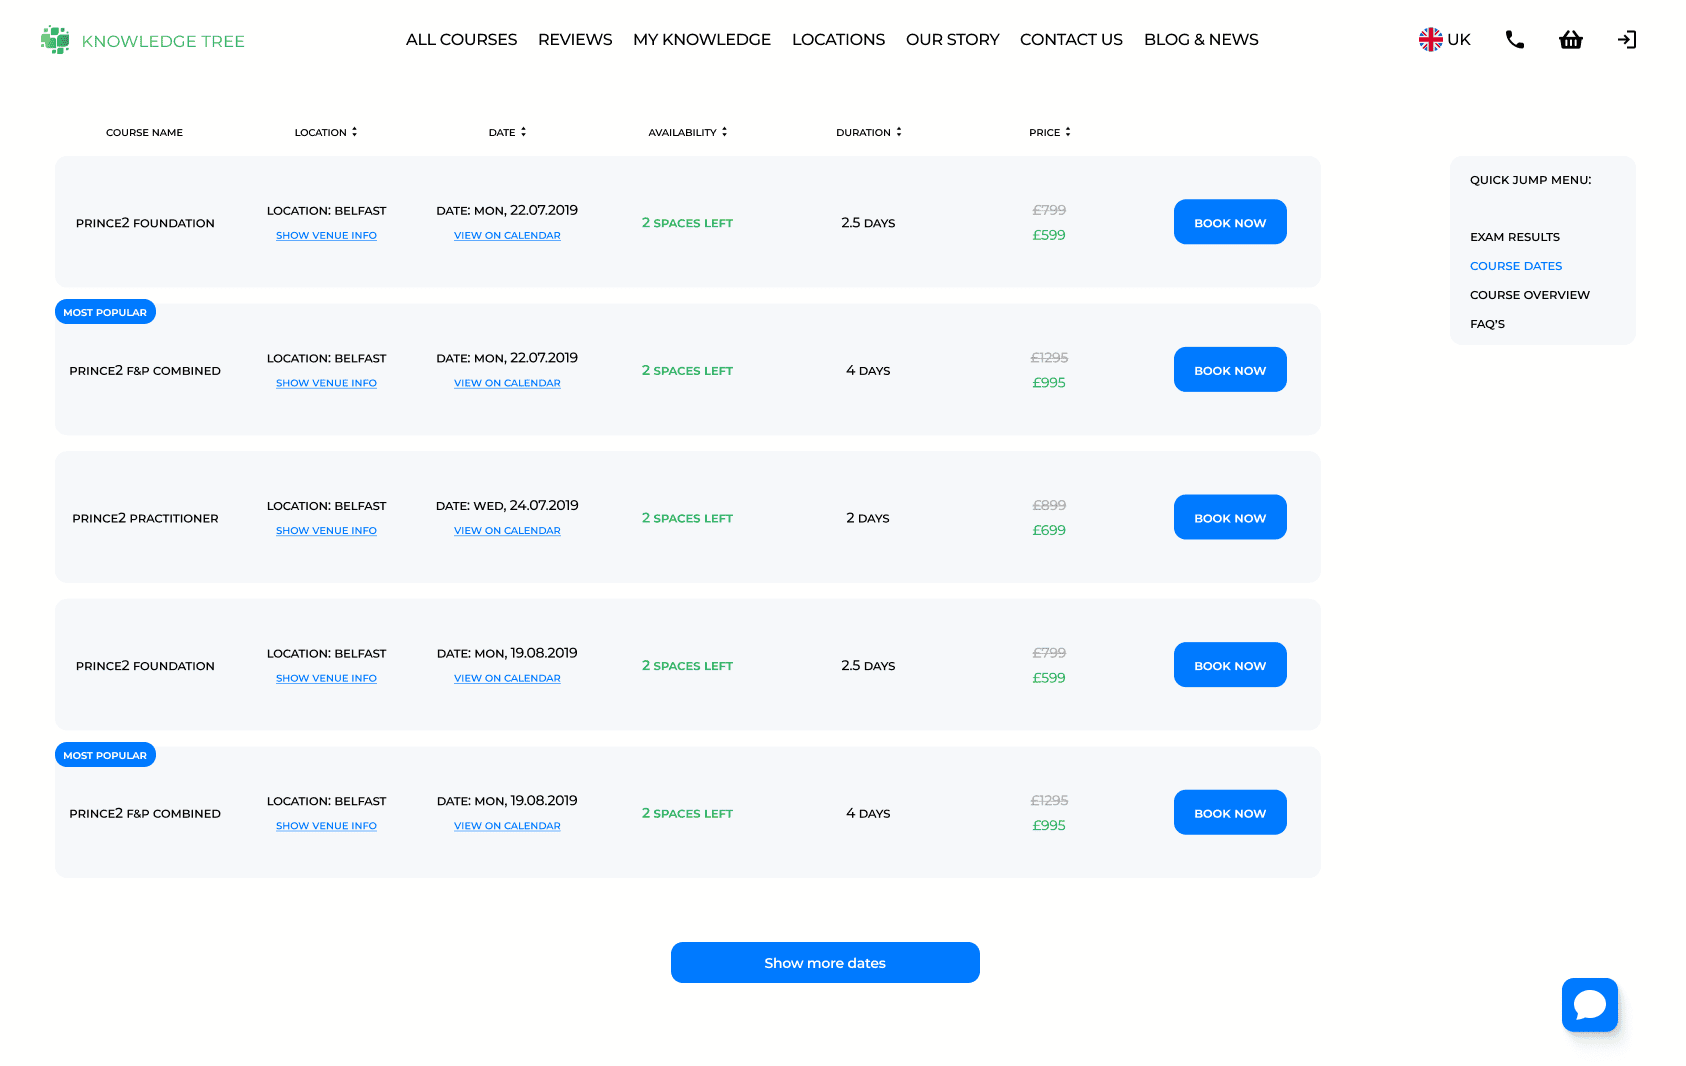The height and width of the screenshot is (1066, 1686).
Task: Click Quick Jump Menu heading
Action: pos(1530,180)
